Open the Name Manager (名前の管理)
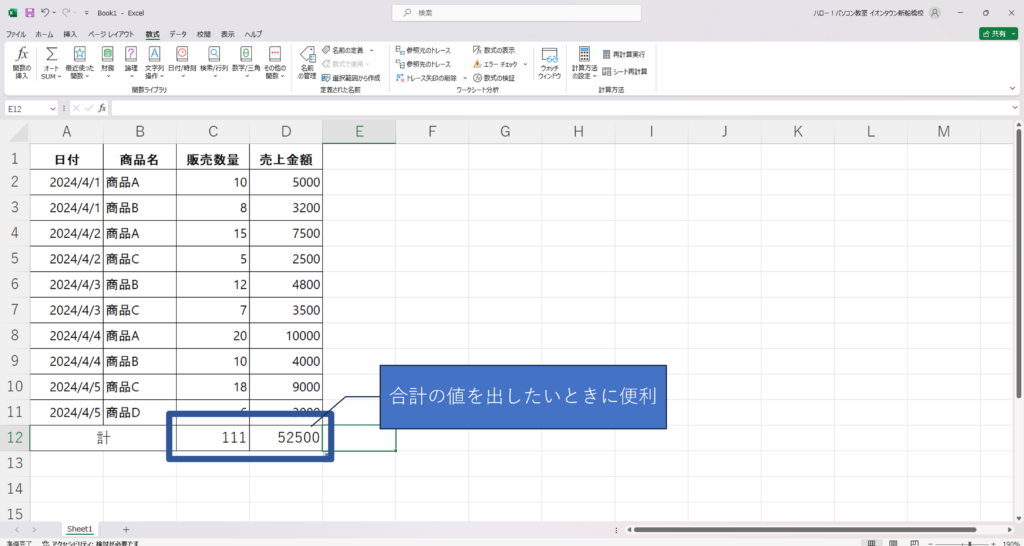The height and width of the screenshot is (546, 1024). [x=307, y=63]
